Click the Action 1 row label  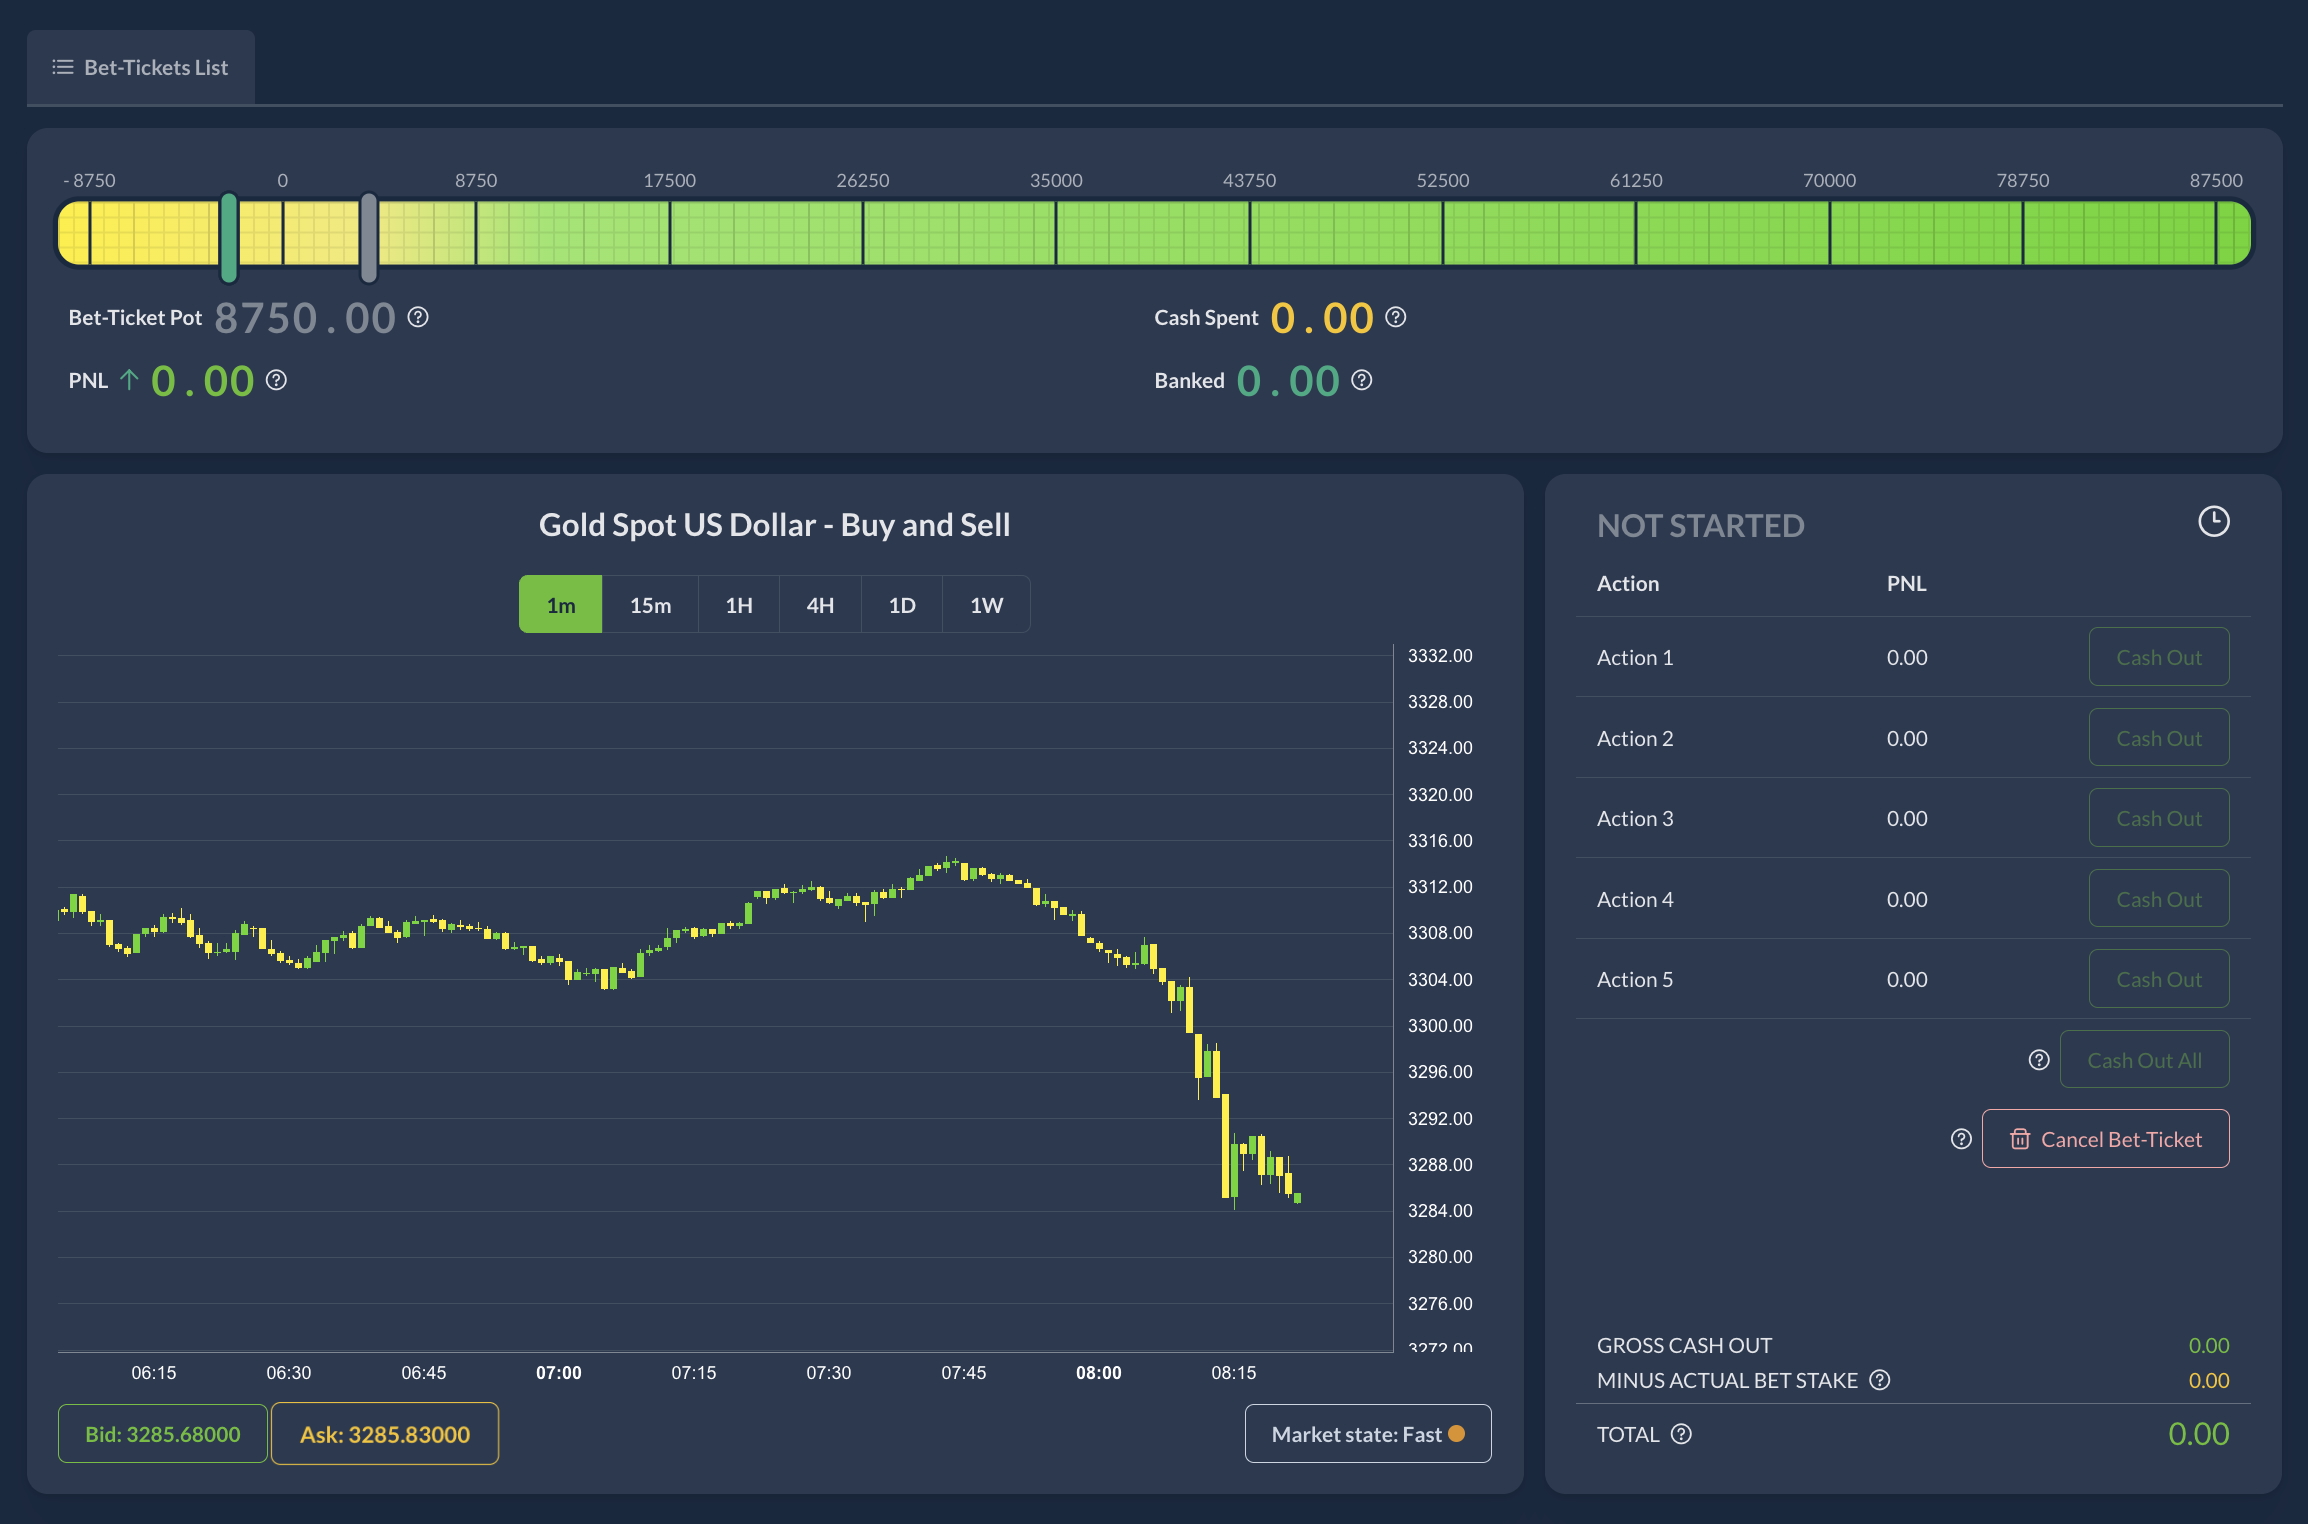click(x=1635, y=657)
